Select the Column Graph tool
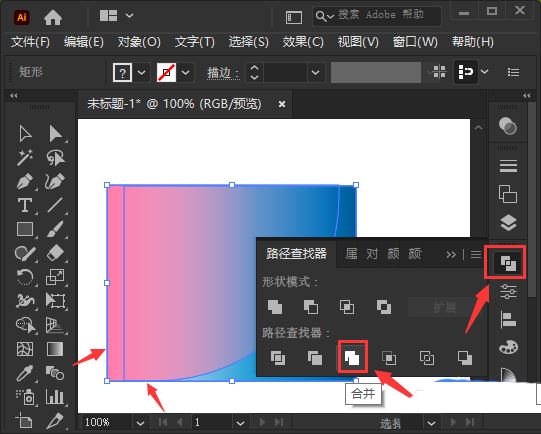 coord(55,397)
